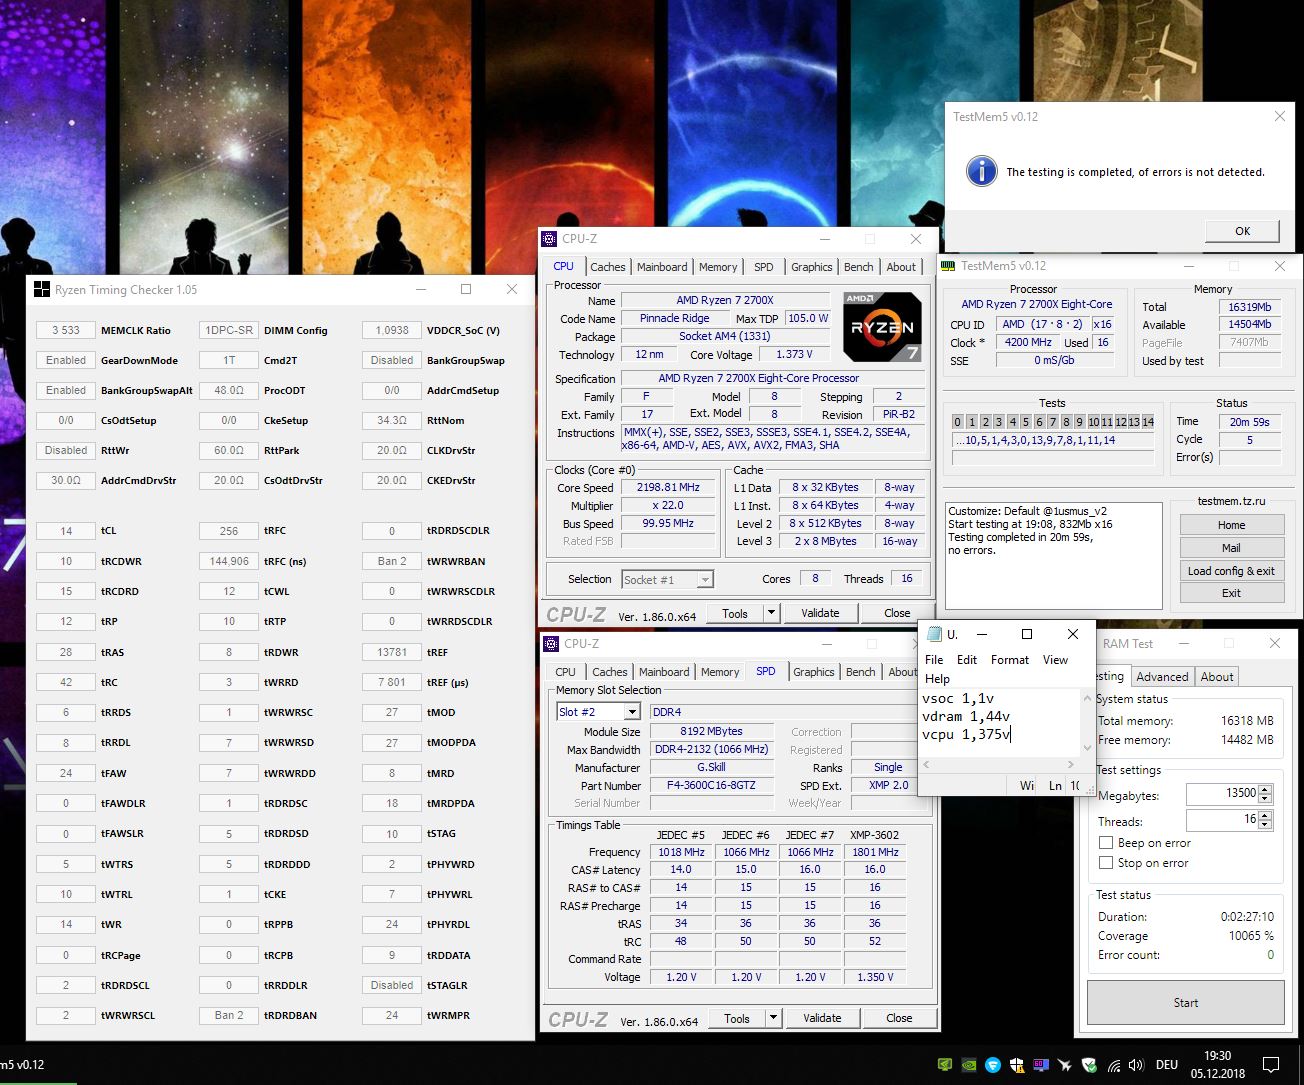1304x1085 pixels.
Task: Click the lower CPU-Z window title icon
Action: coord(550,644)
